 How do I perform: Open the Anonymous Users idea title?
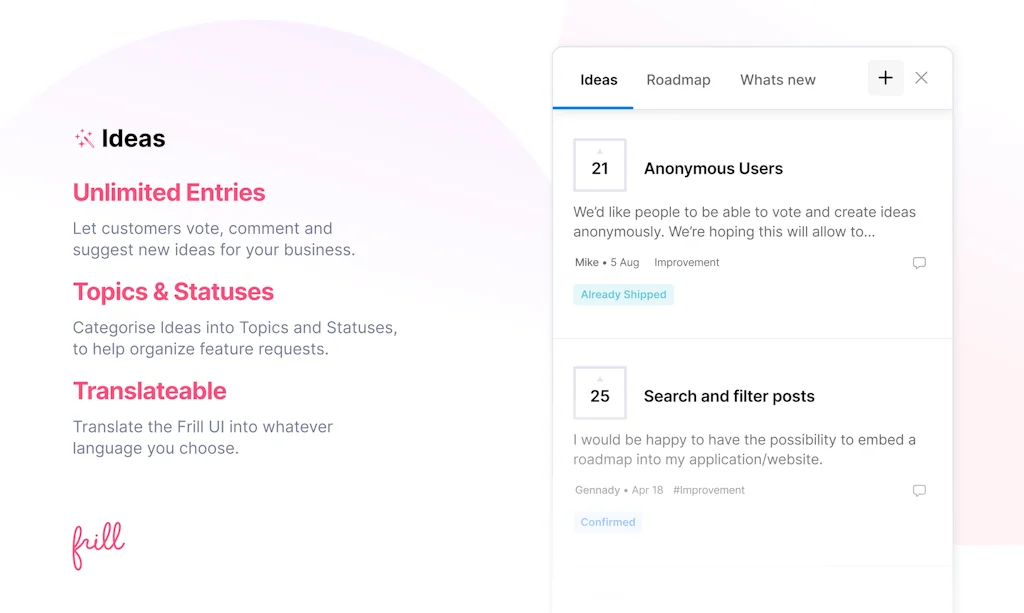pyautogui.click(x=713, y=169)
